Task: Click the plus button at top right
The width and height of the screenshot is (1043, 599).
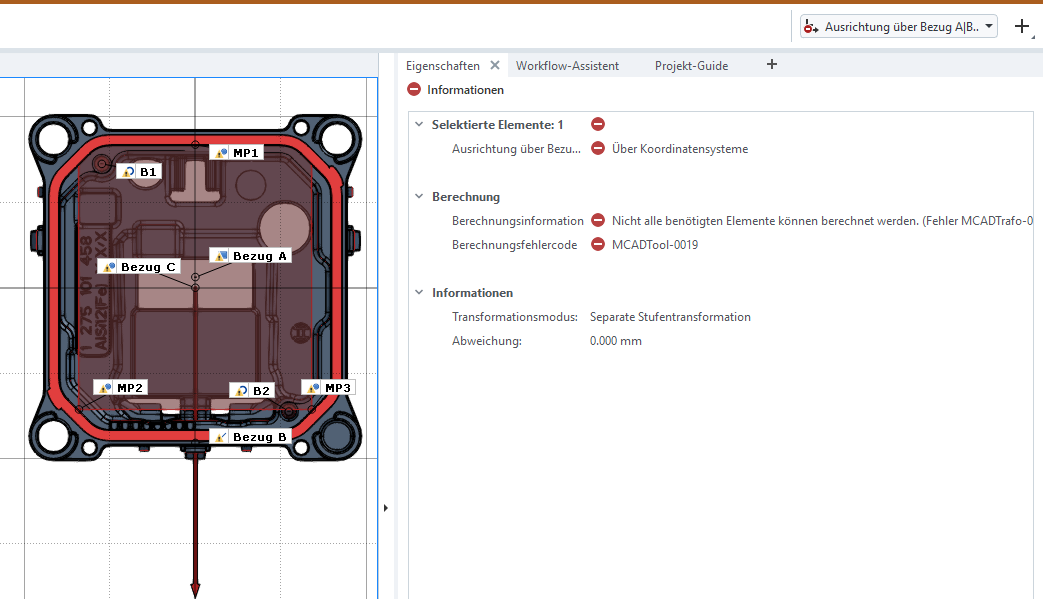Action: pyautogui.click(x=1022, y=27)
